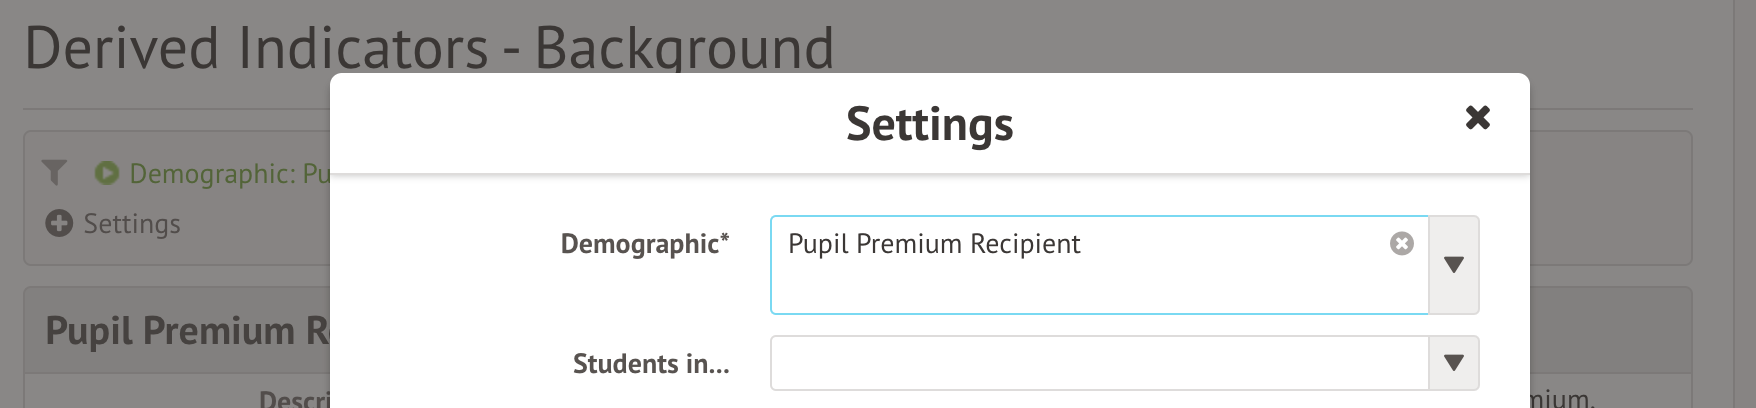Viewport: 1756px width, 408px height.
Task: Click the filter funnel icon
Action: click(55, 173)
